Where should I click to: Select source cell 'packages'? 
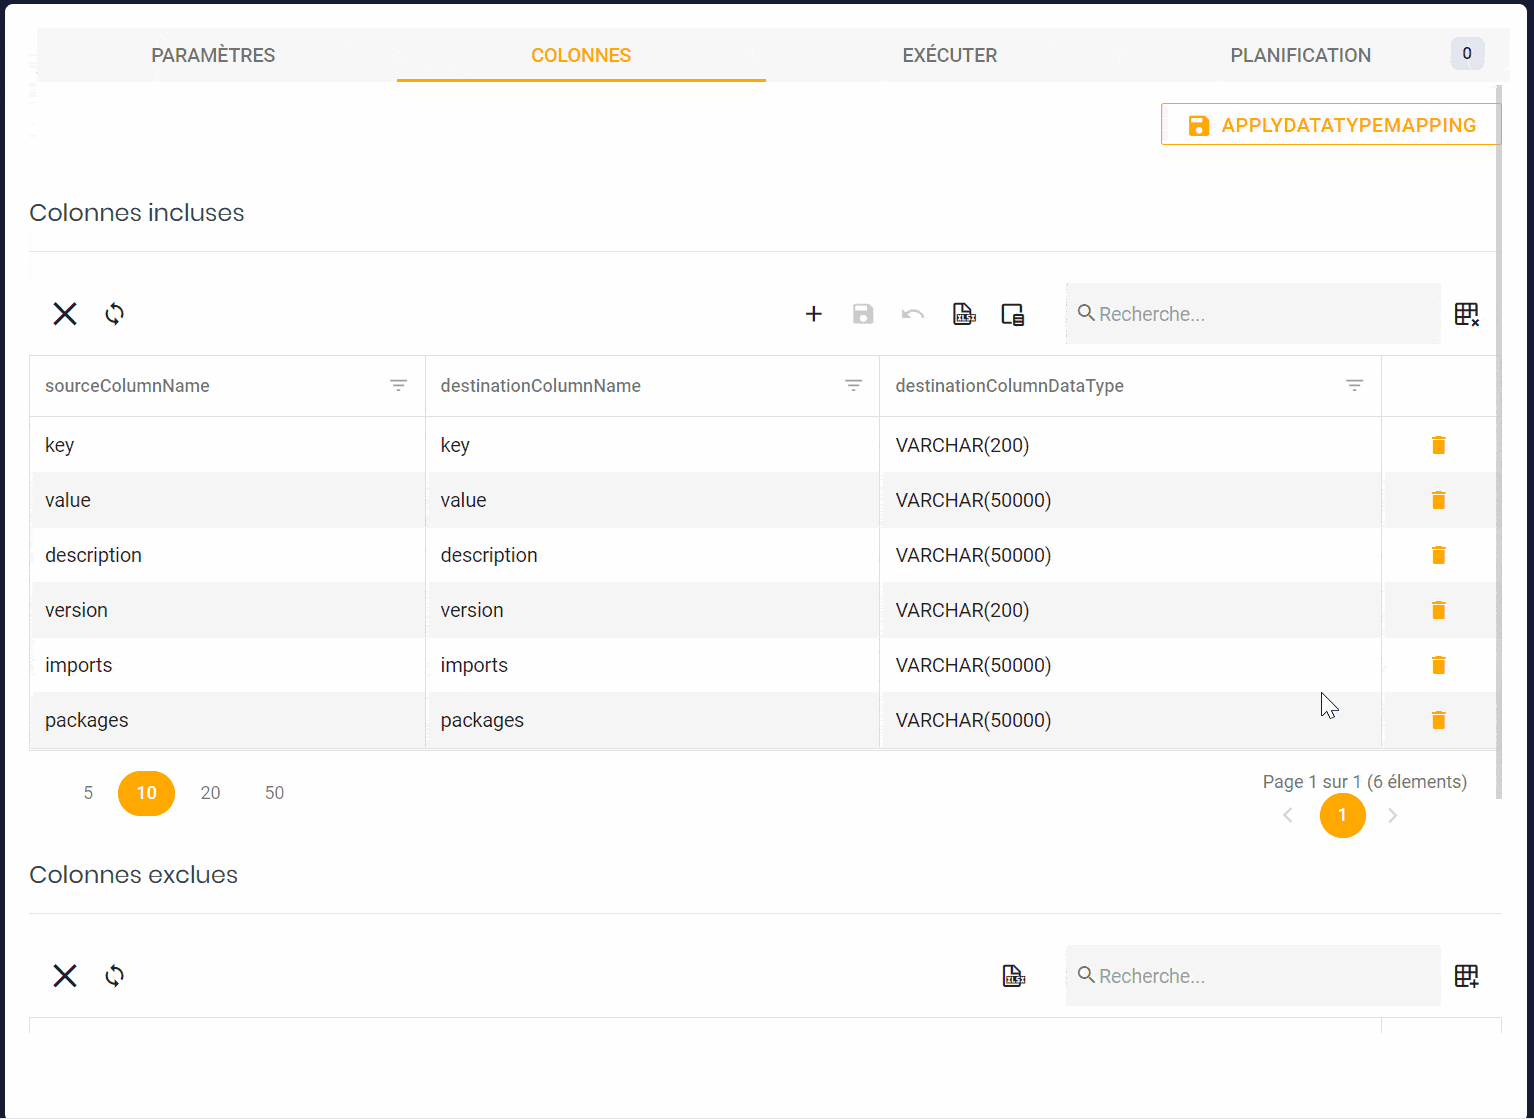(228, 720)
